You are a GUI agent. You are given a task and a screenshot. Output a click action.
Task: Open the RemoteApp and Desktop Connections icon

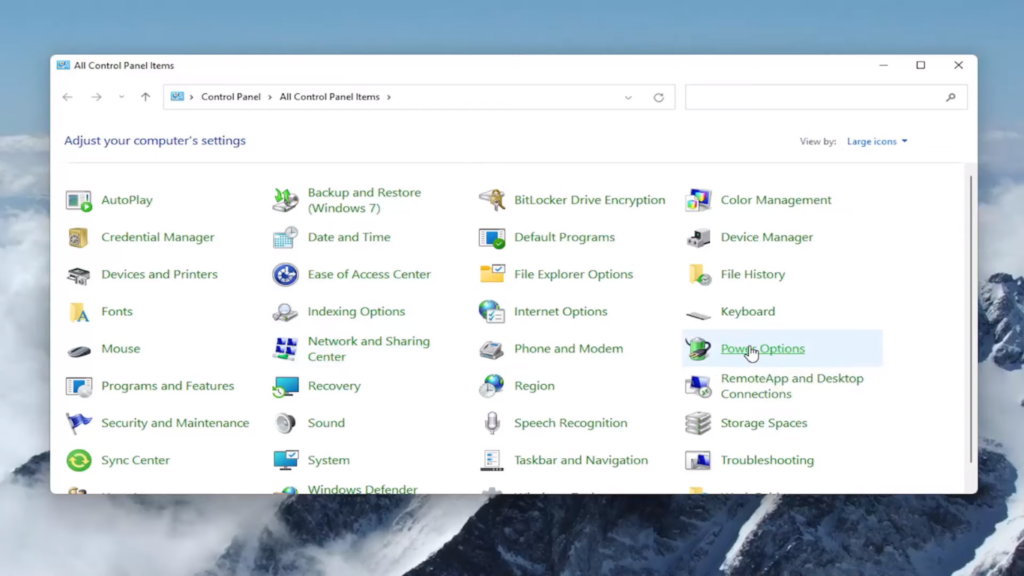click(698, 387)
